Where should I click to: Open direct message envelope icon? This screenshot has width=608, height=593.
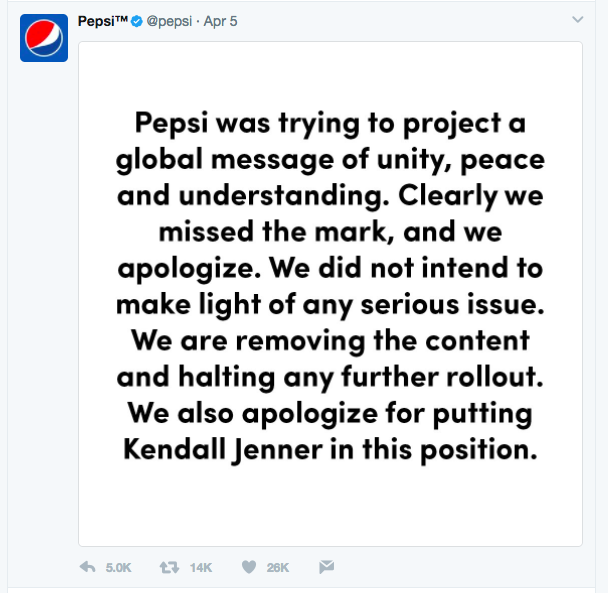click(326, 567)
